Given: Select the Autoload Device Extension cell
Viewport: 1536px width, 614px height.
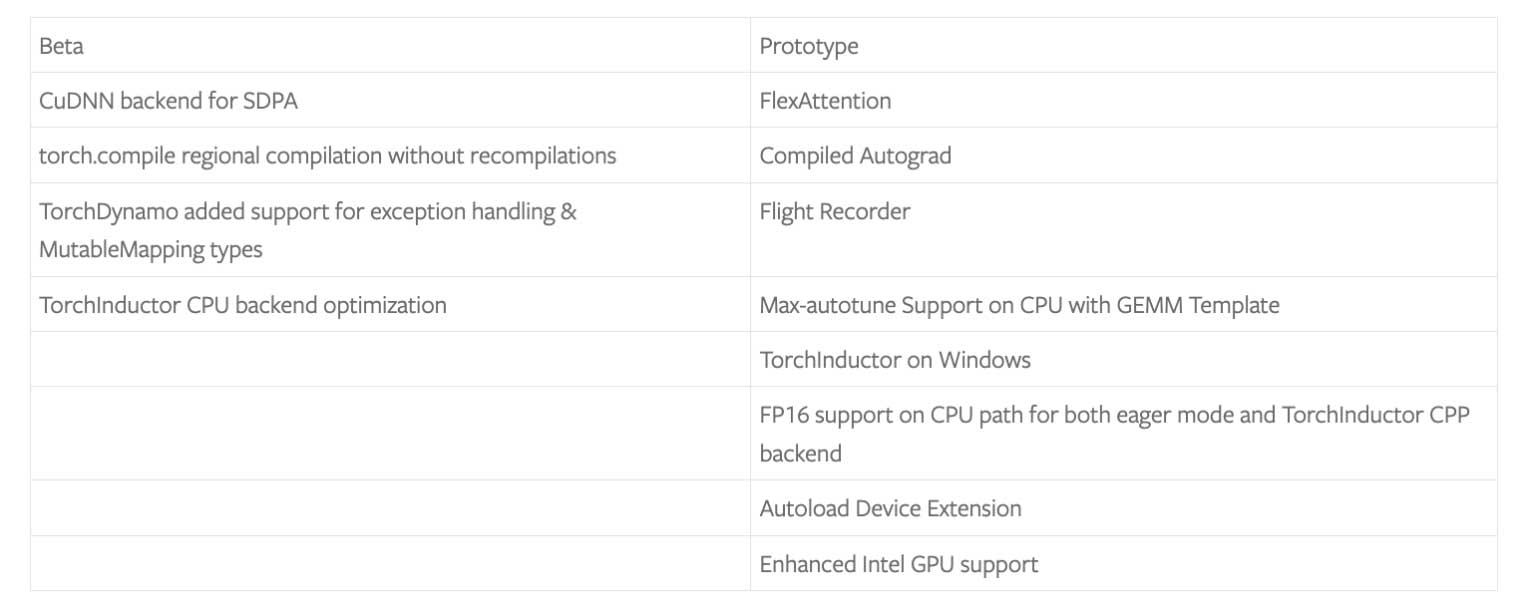Looking at the screenshot, I should tap(890, 508).
